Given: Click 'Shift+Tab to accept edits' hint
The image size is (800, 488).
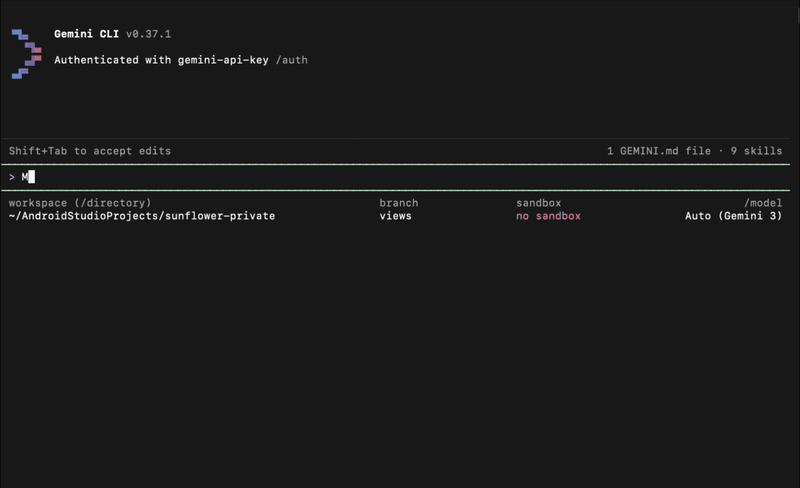Looking at the screenshot, I should click(90, 151).
